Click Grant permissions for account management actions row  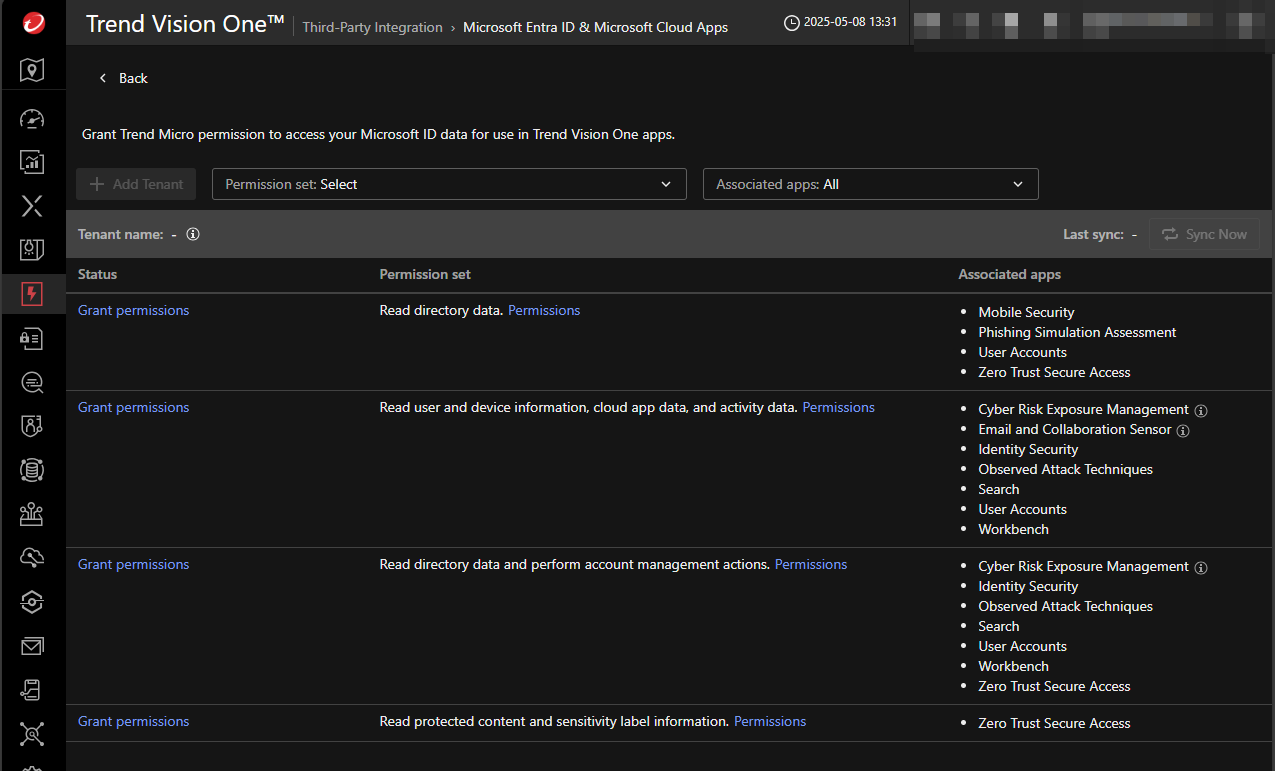[133, 565]
